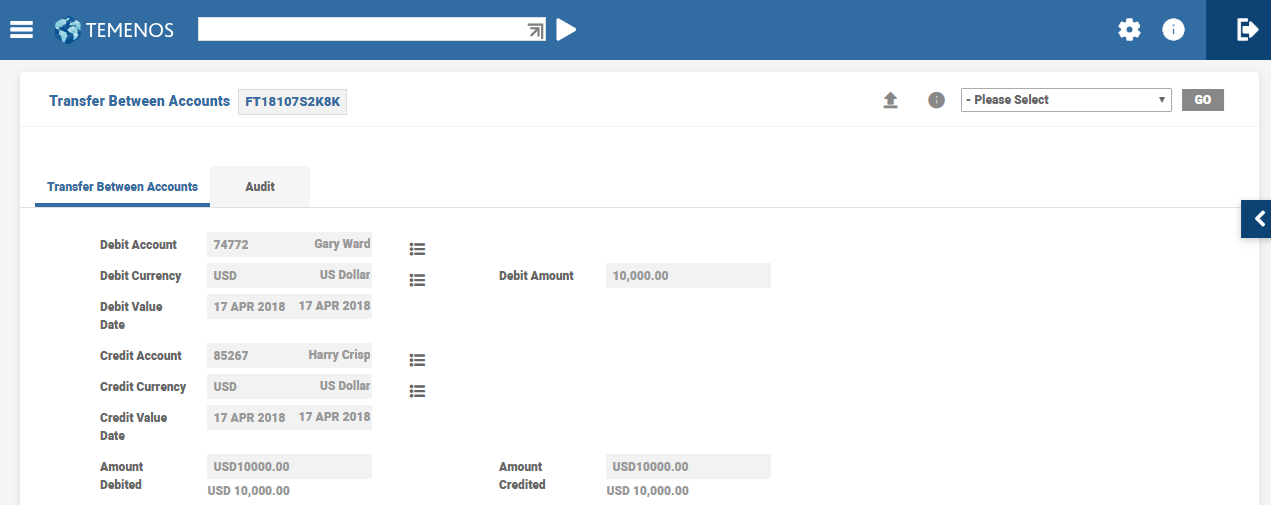The image size is (1271, 505).
Task: Click the command input field
Action: (x=360, y=30)
